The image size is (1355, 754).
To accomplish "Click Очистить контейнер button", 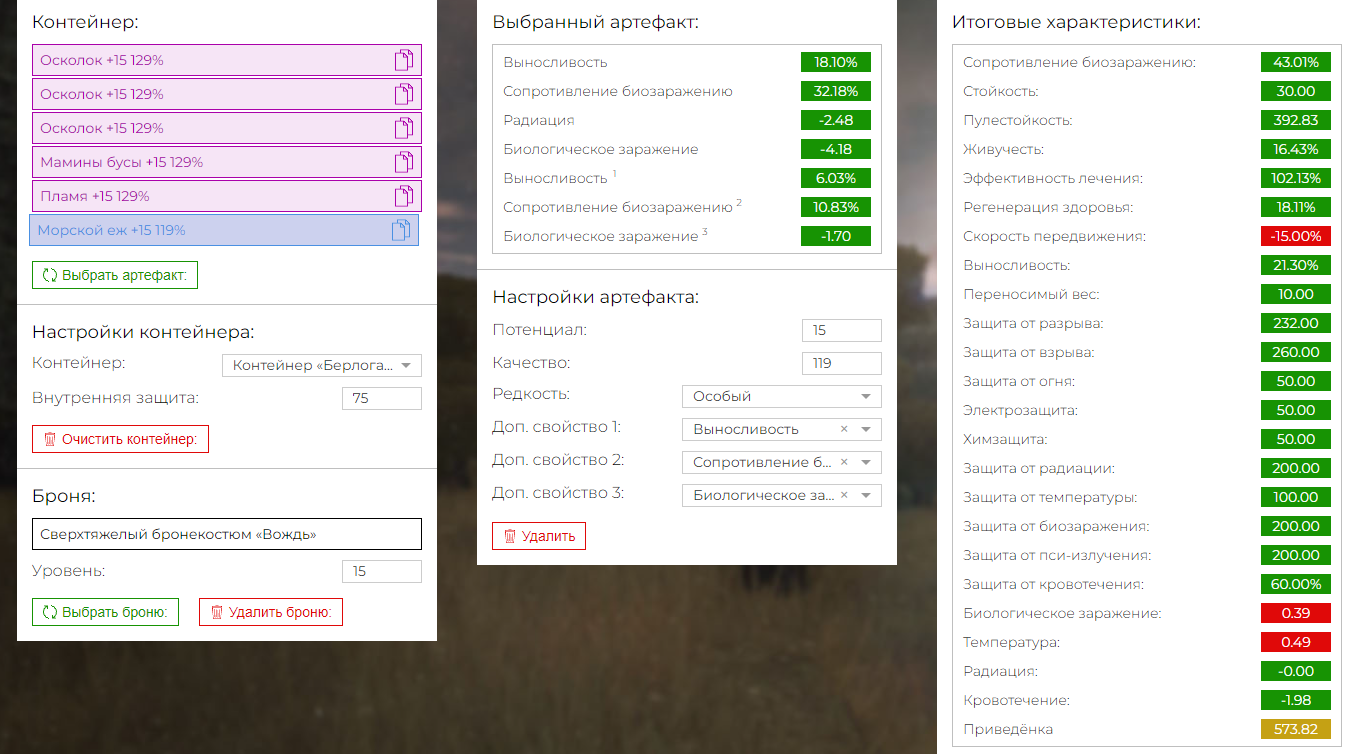I will point(120,439).
